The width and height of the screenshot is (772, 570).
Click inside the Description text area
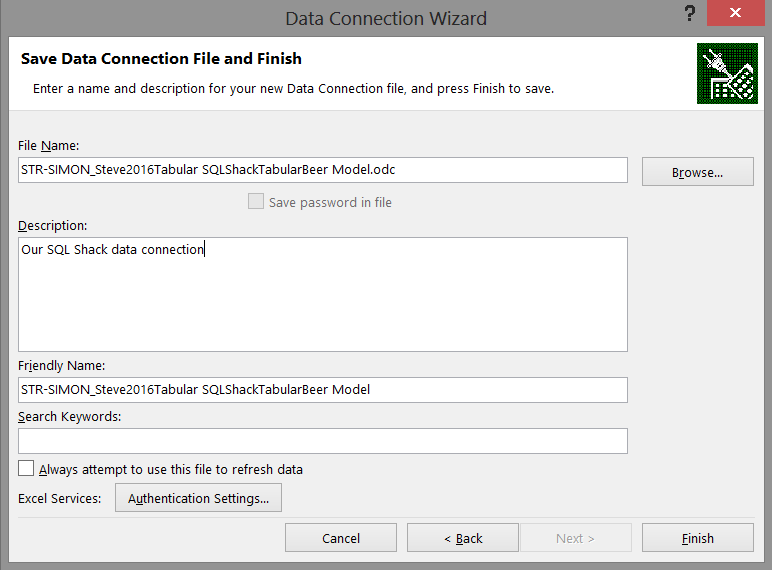[x=322, y=294]
